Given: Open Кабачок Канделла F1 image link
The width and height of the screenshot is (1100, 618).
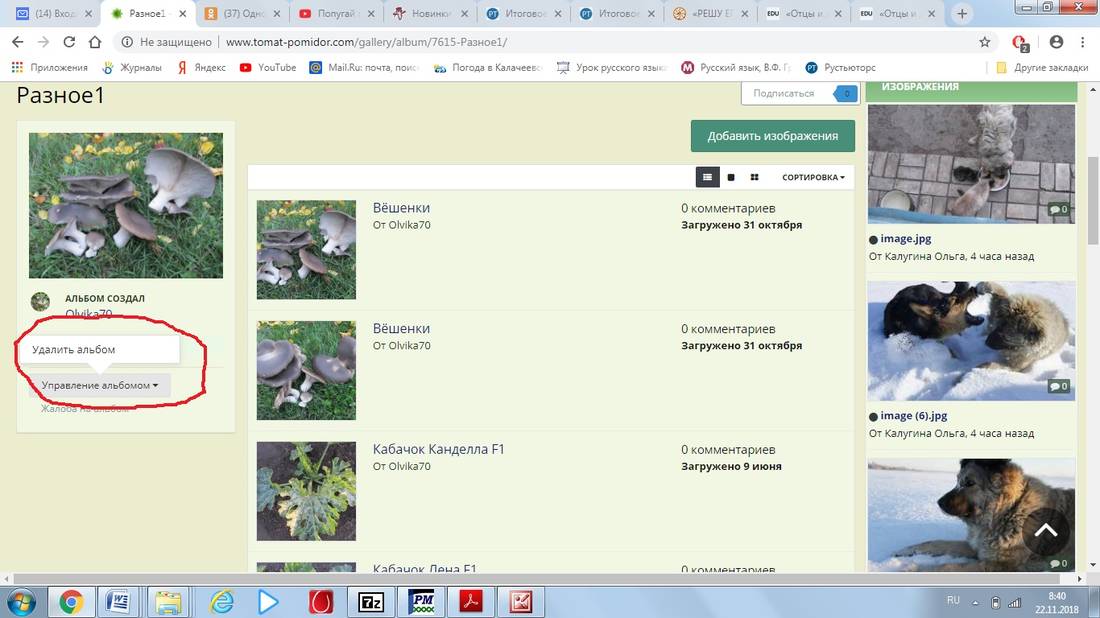Looking at the screenshot, I should click(438, 450).
